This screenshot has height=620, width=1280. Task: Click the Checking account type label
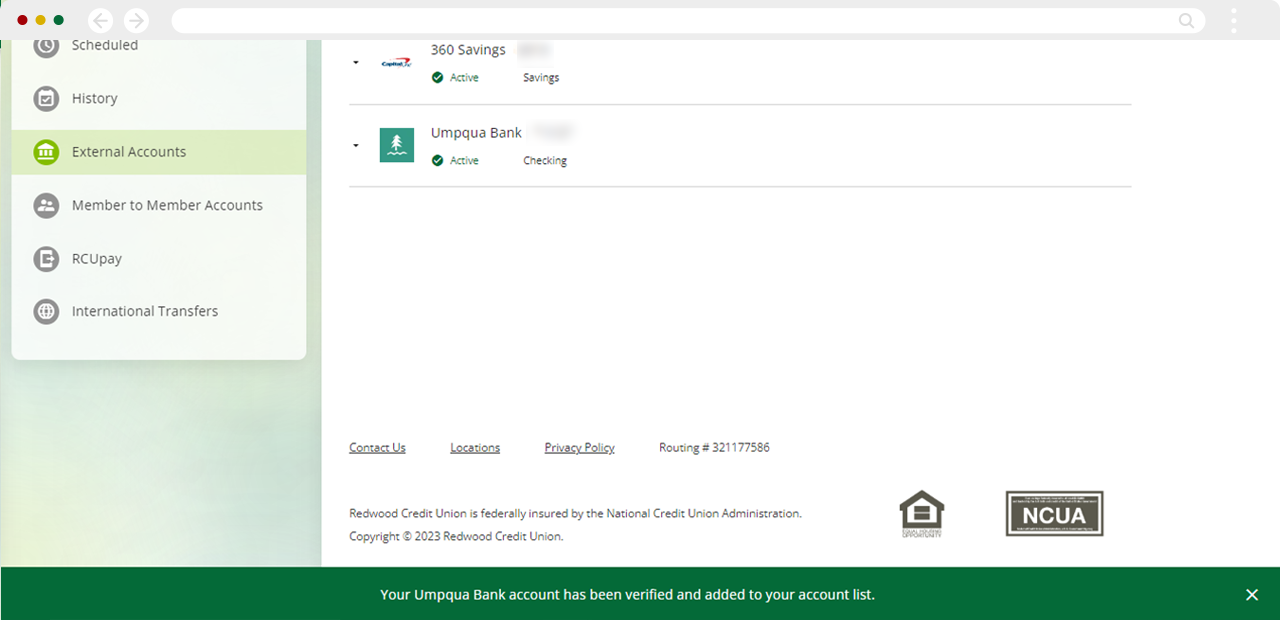545,161
